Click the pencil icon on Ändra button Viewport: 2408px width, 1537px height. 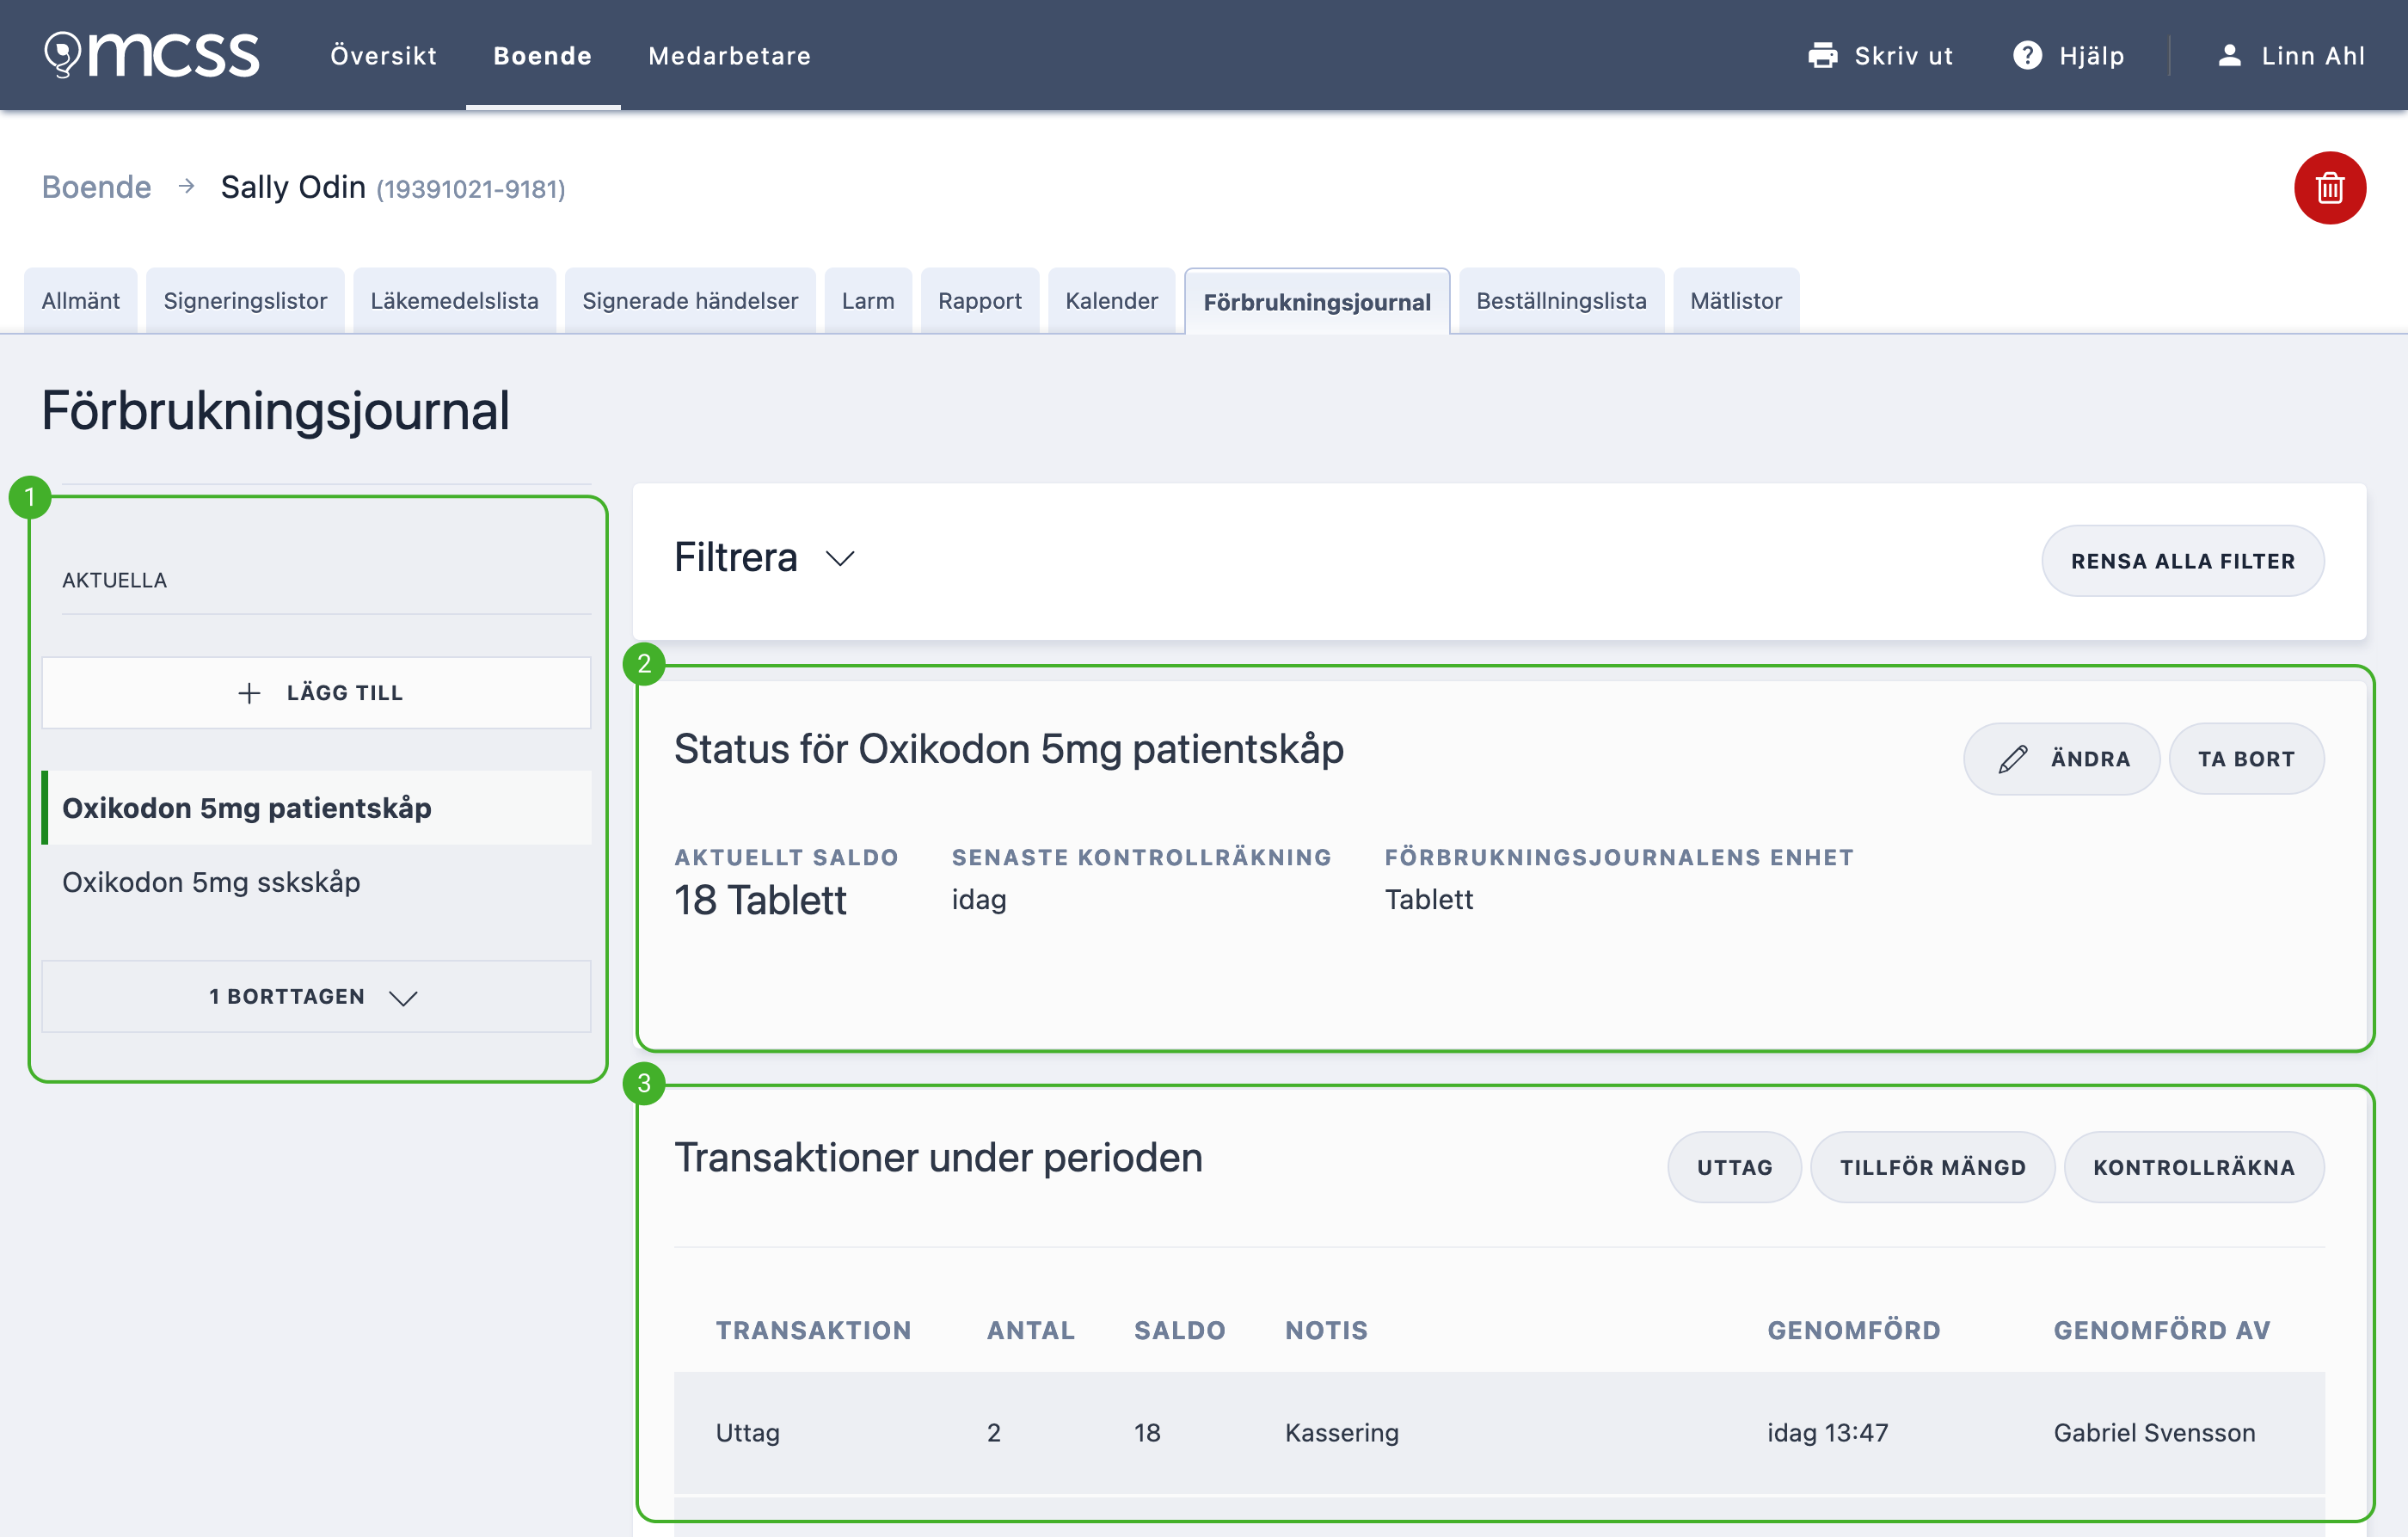click(x=2012, y=759)
